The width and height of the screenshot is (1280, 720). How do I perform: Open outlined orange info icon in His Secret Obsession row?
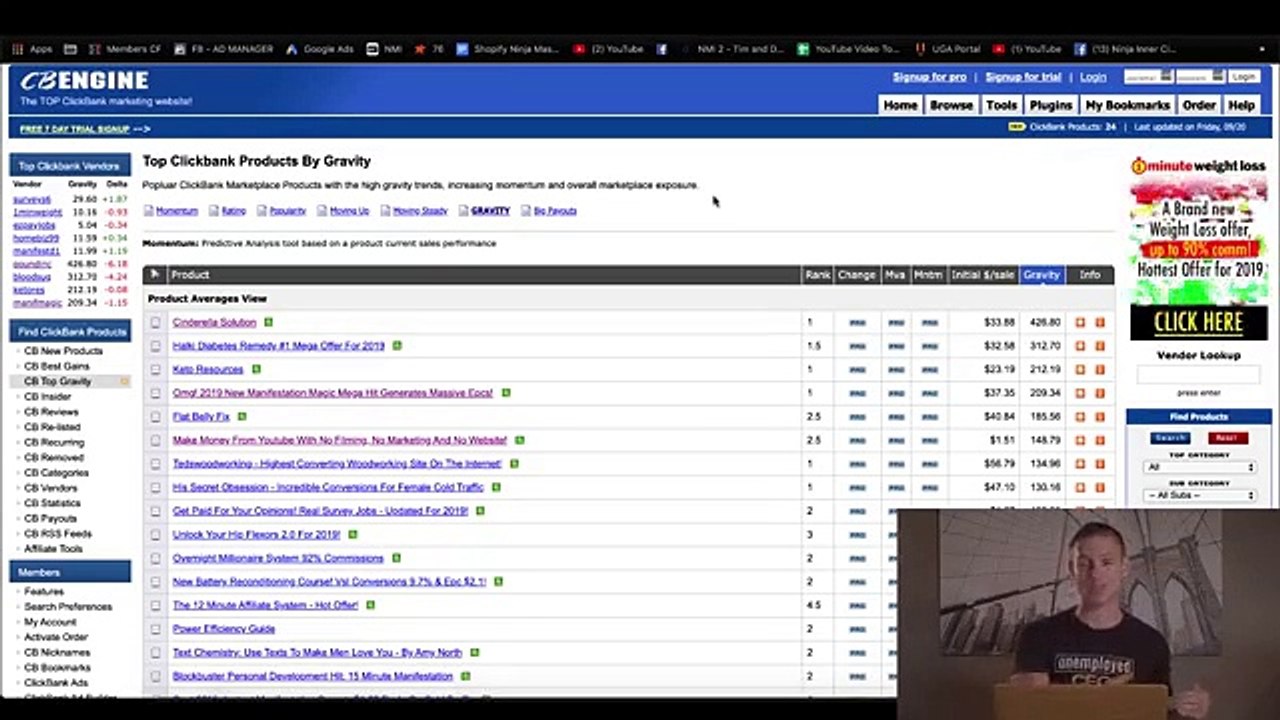1080,488
